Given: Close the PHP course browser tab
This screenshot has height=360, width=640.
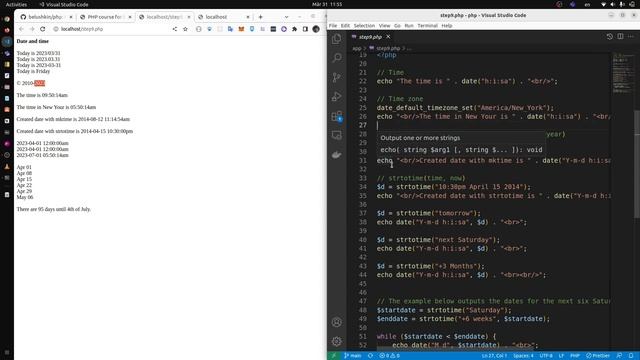Looking at the screenshot, I should click(x=130, y=17).
